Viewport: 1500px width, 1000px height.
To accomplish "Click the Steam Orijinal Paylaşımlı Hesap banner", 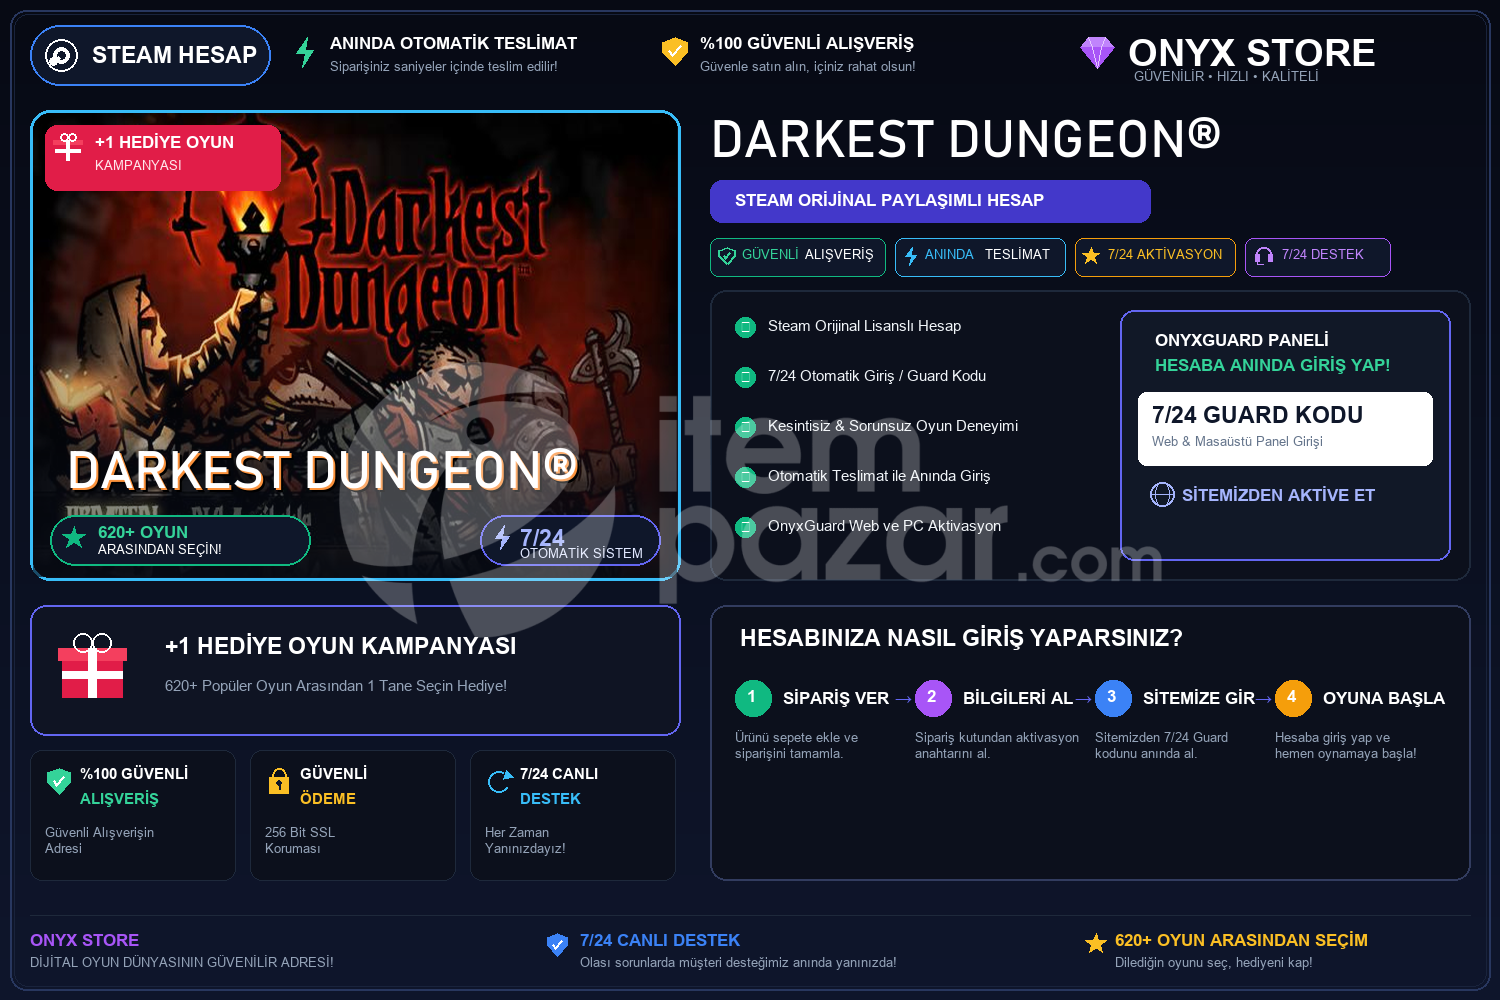I will [930, 201].
